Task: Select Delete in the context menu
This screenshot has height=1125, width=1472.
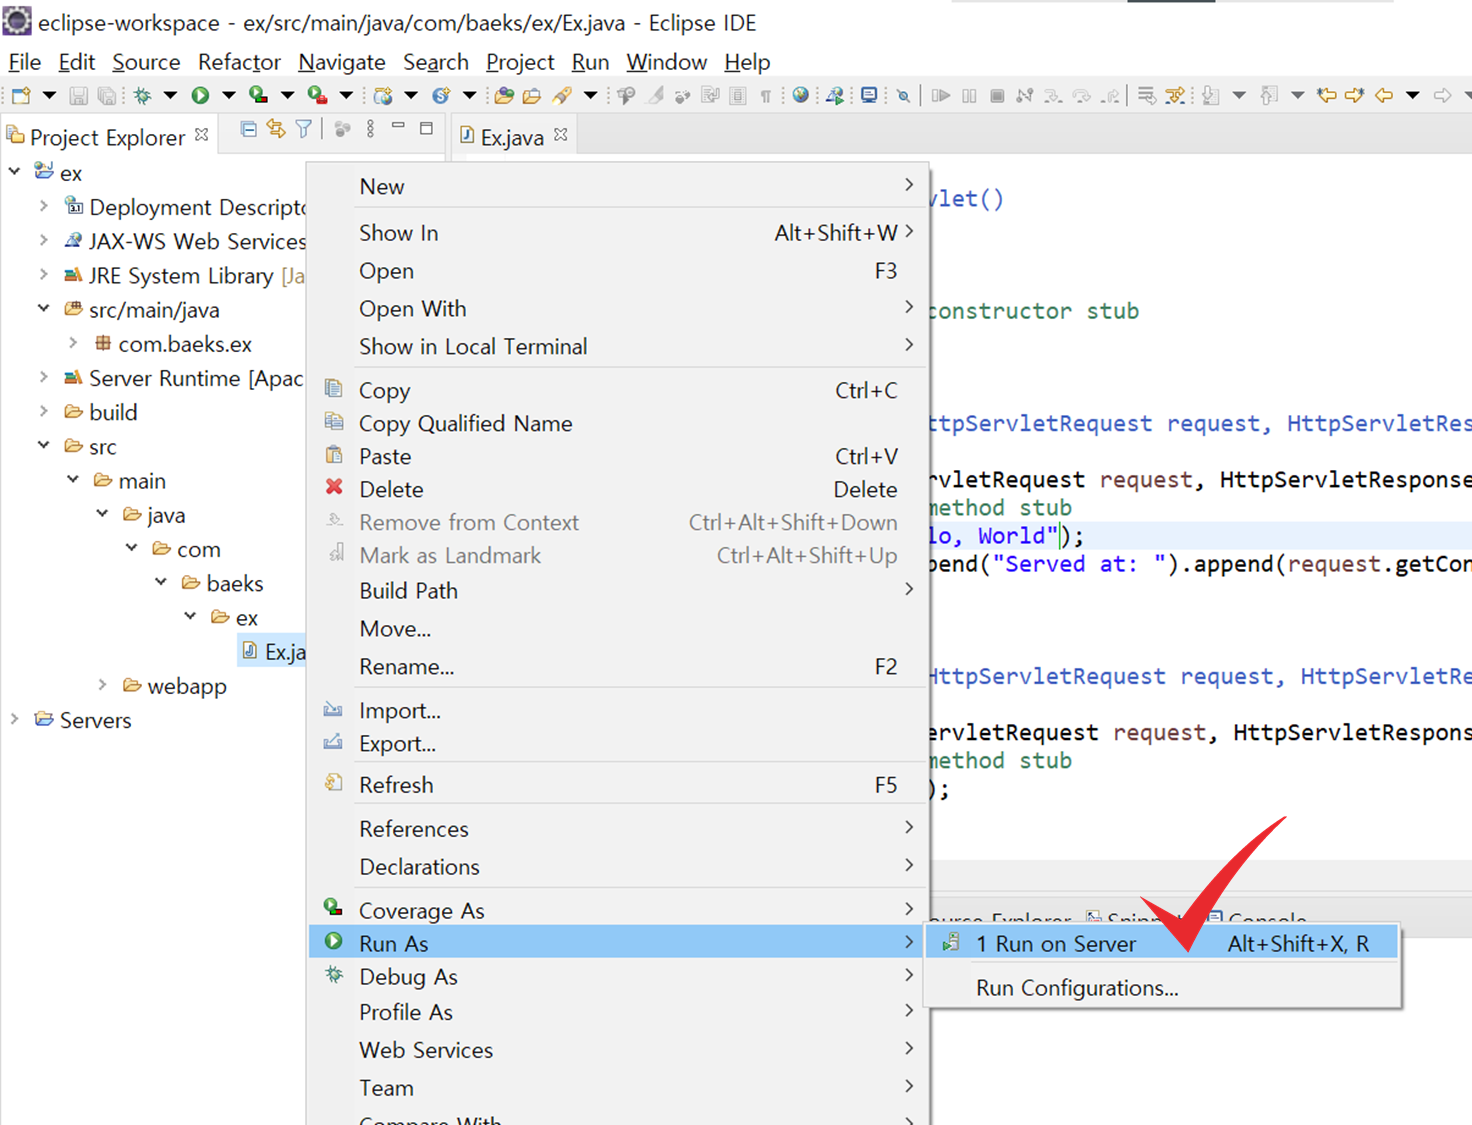Action: point(619,490)
